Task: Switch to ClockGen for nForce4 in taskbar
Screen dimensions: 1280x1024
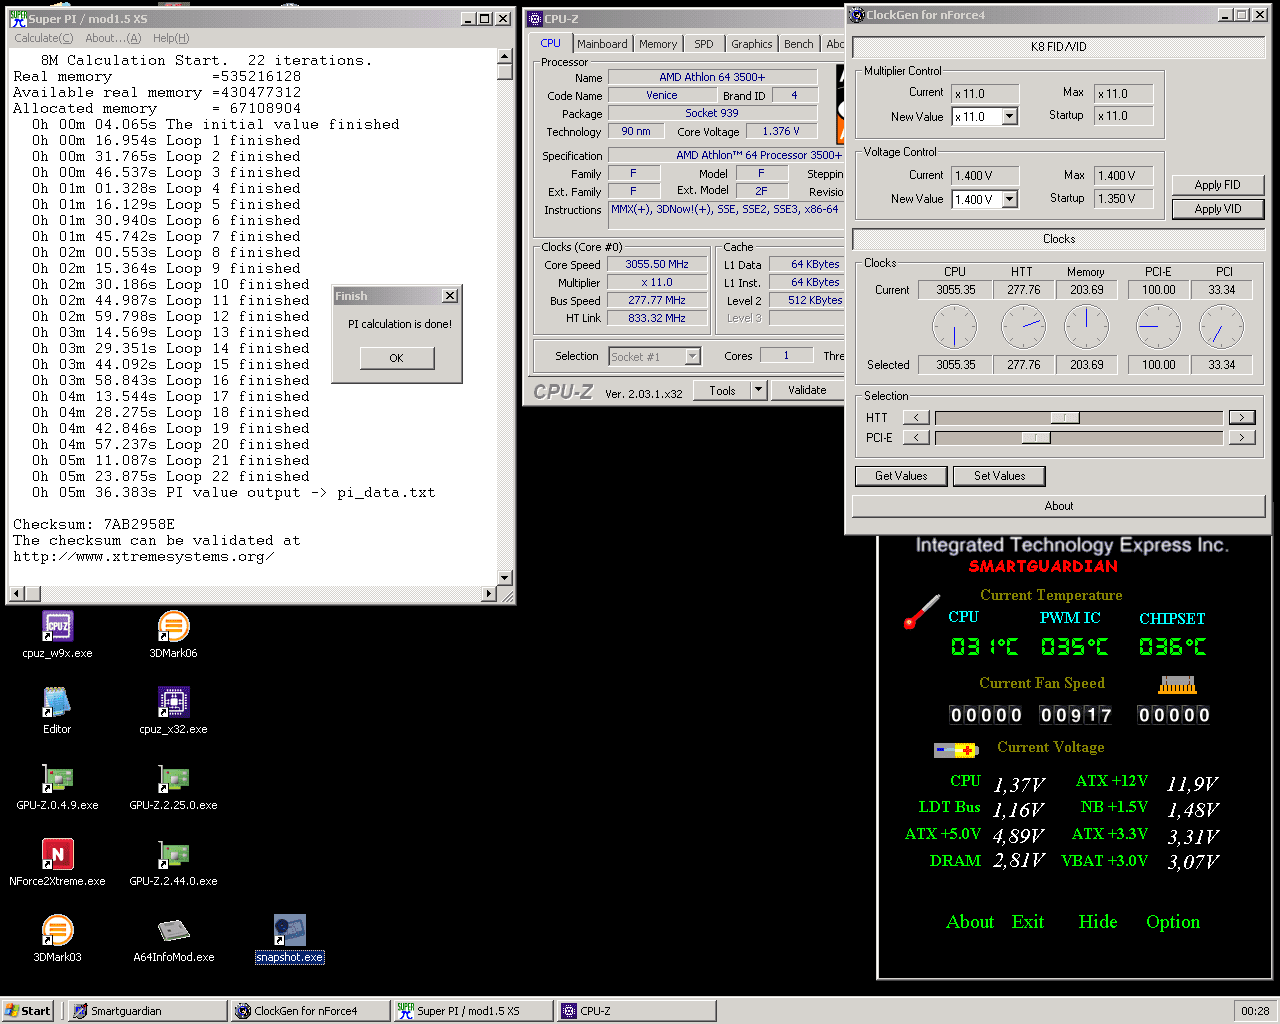Action: coord(311,1011)
